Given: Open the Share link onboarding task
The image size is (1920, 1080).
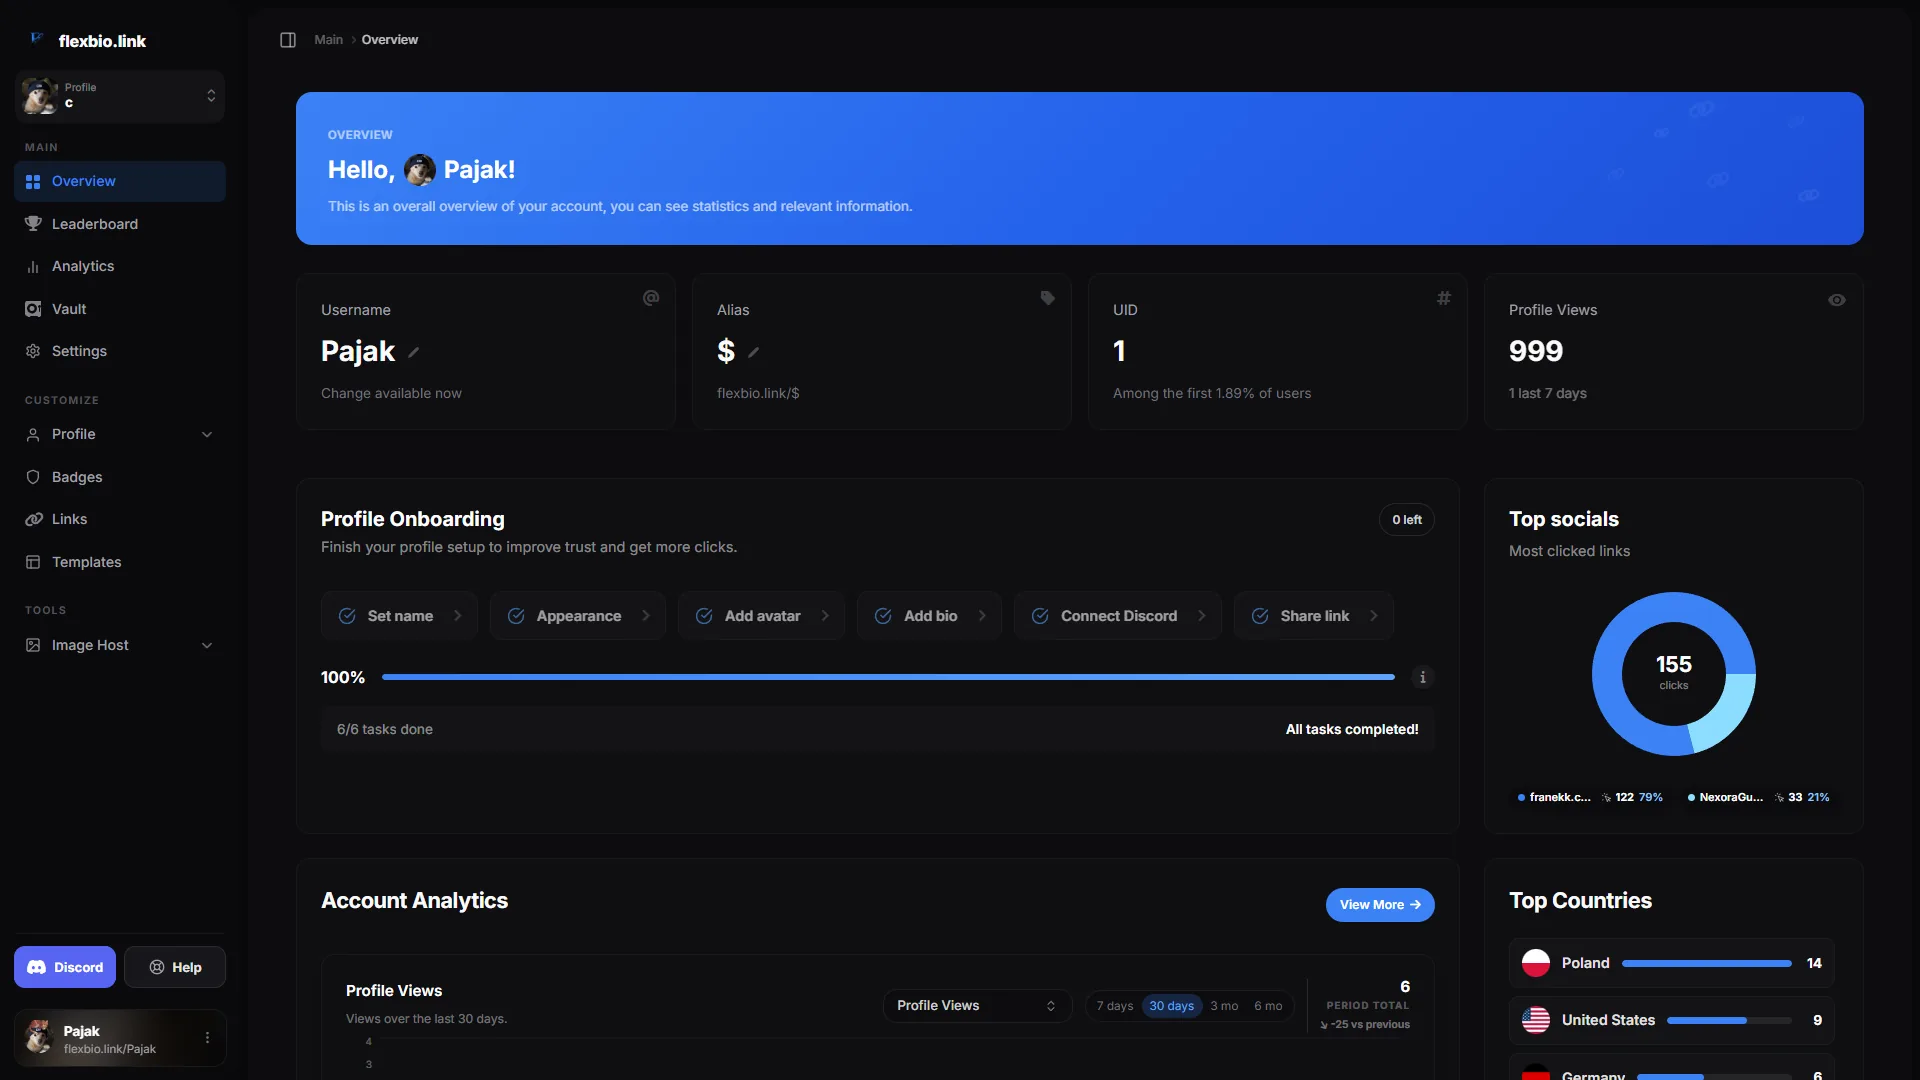Looking at the screenshot, I should [x=1314, y=616].
